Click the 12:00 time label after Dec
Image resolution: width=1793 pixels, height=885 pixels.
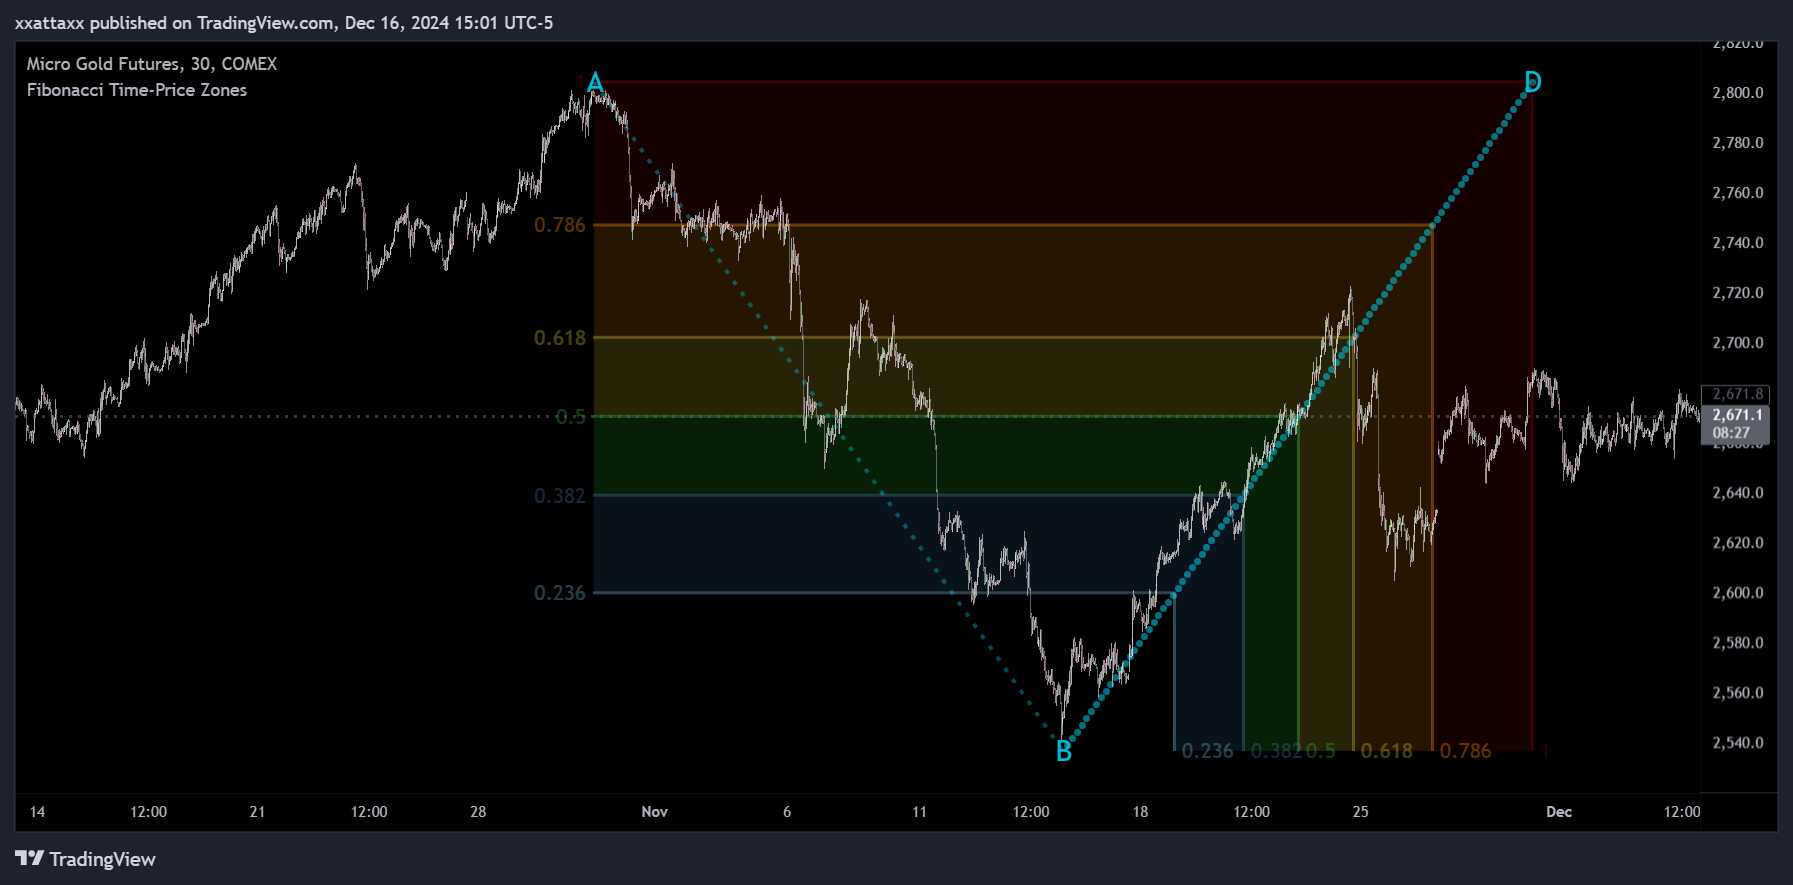coord(1682,812)
